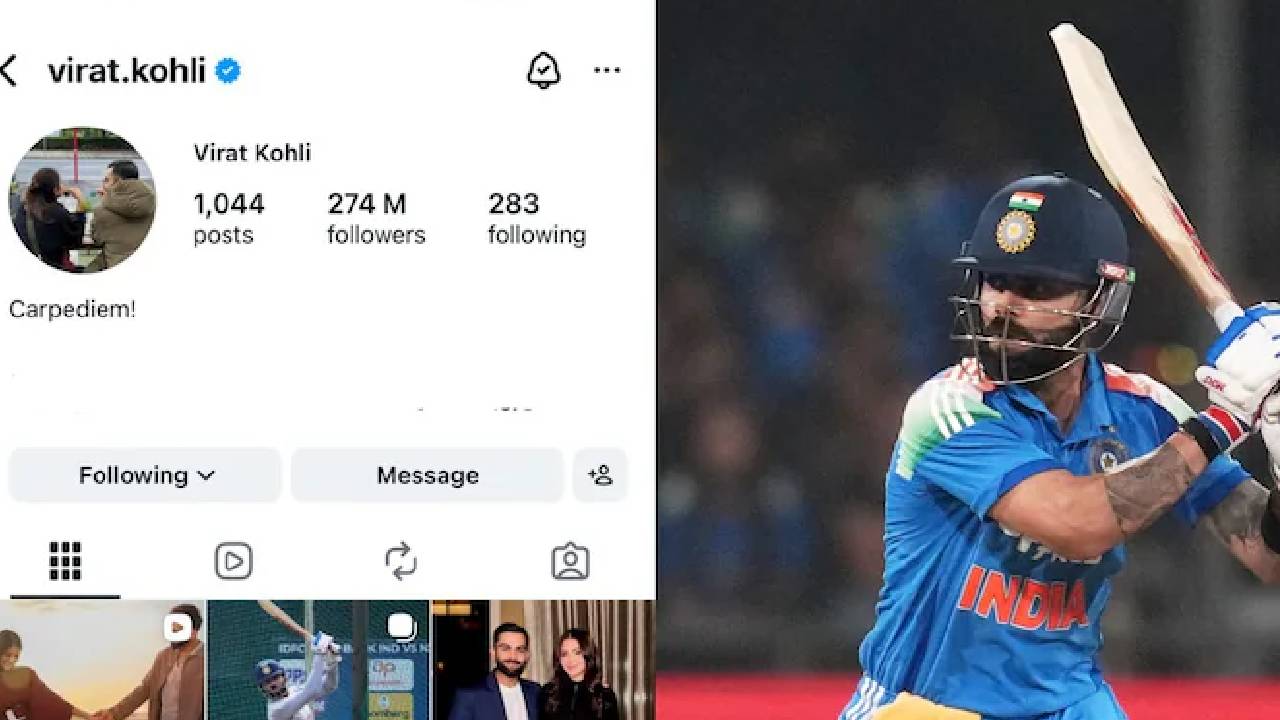1280x720 pixels.
Task: Open the 283 following list
Action: click(537, 218)
